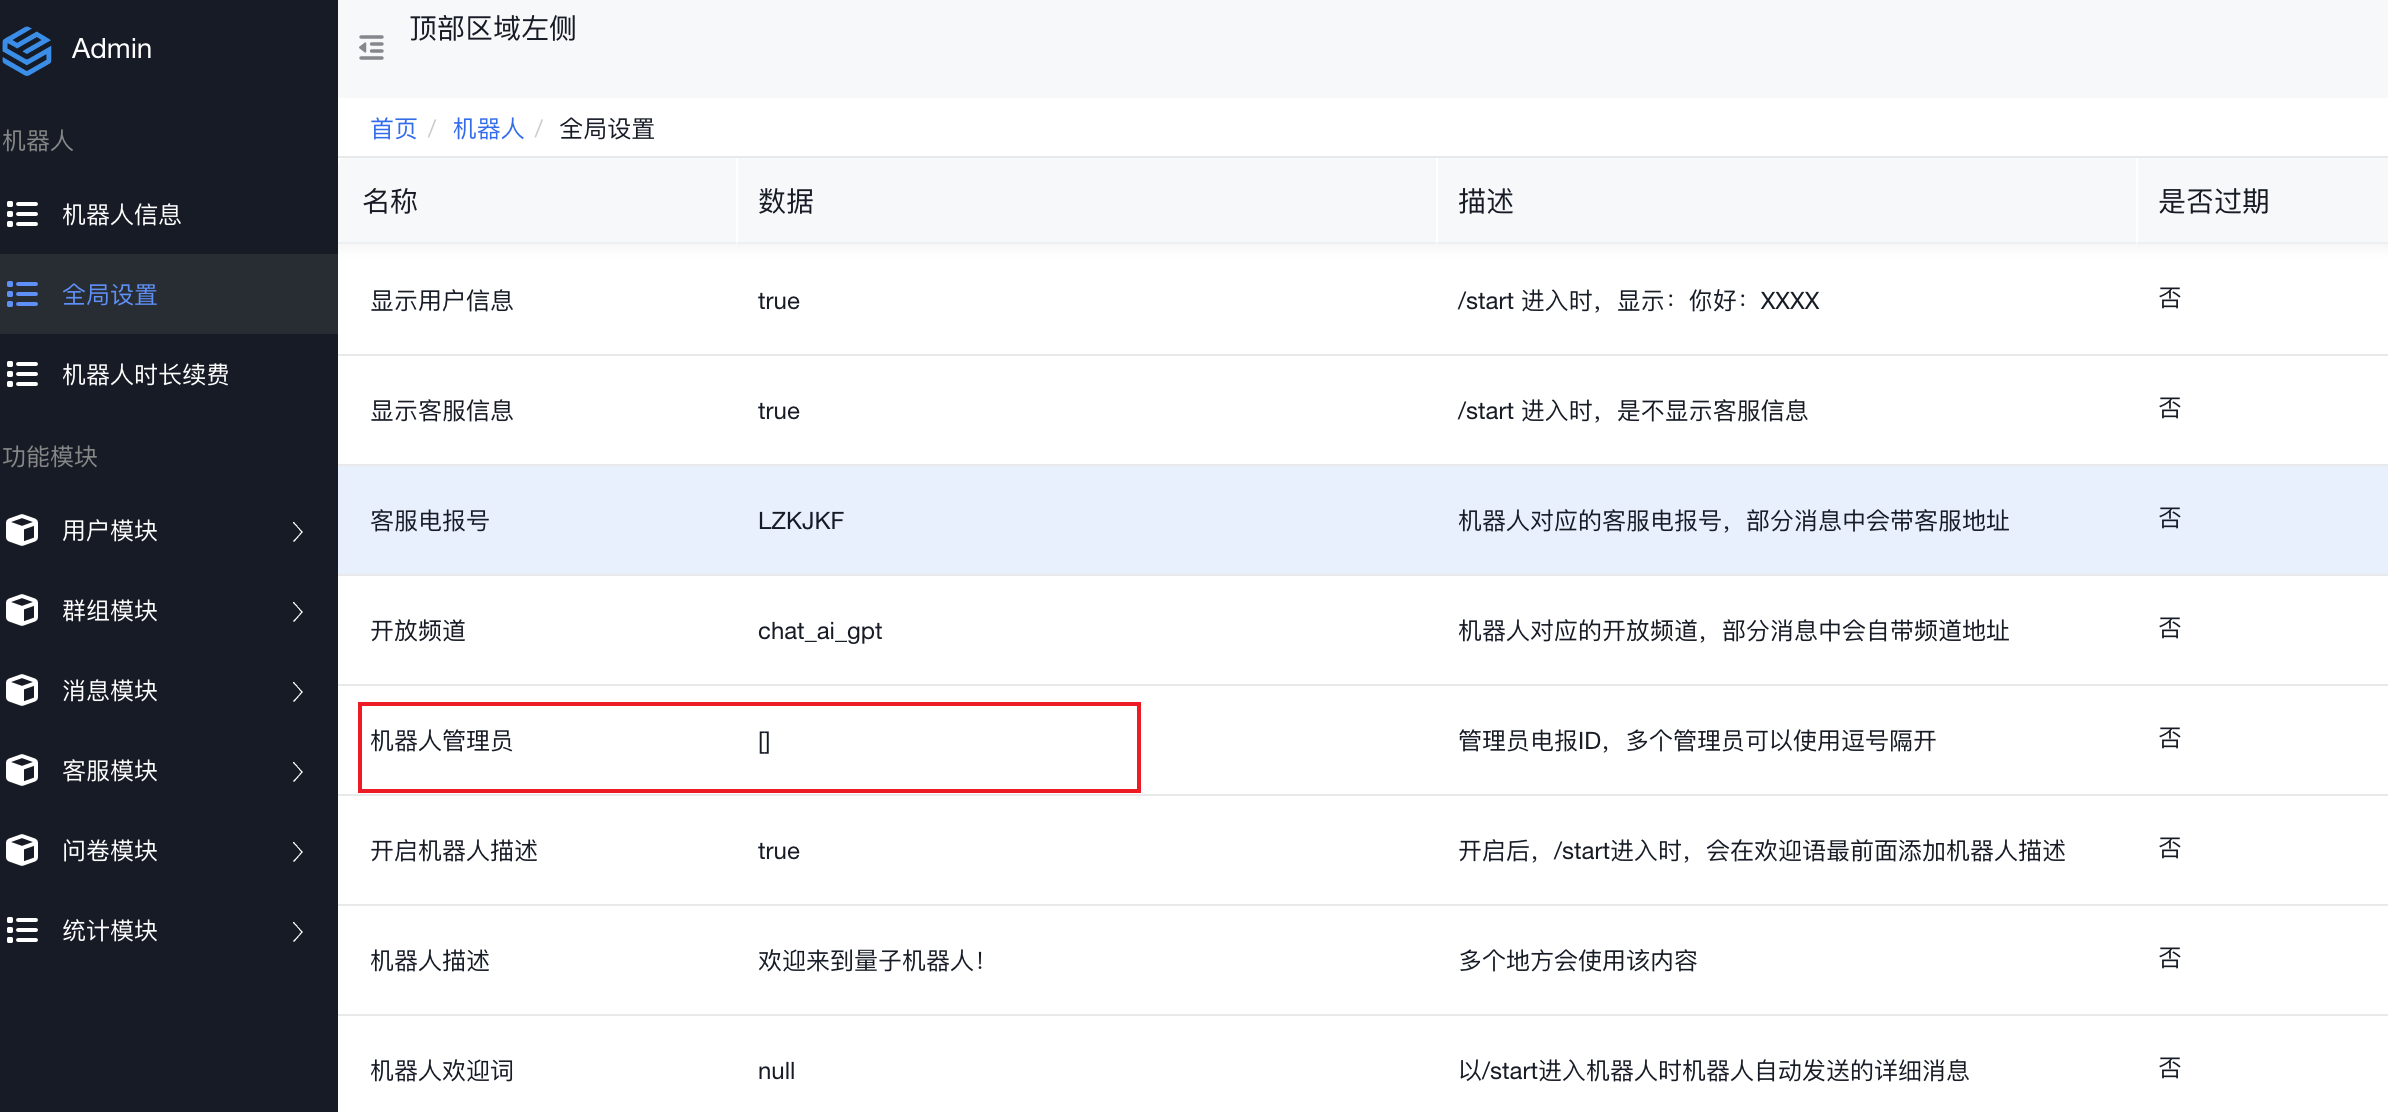Click the list icon beside 机器人信息
Viewport: 2388px width, 1112px height.
(22, 214)
